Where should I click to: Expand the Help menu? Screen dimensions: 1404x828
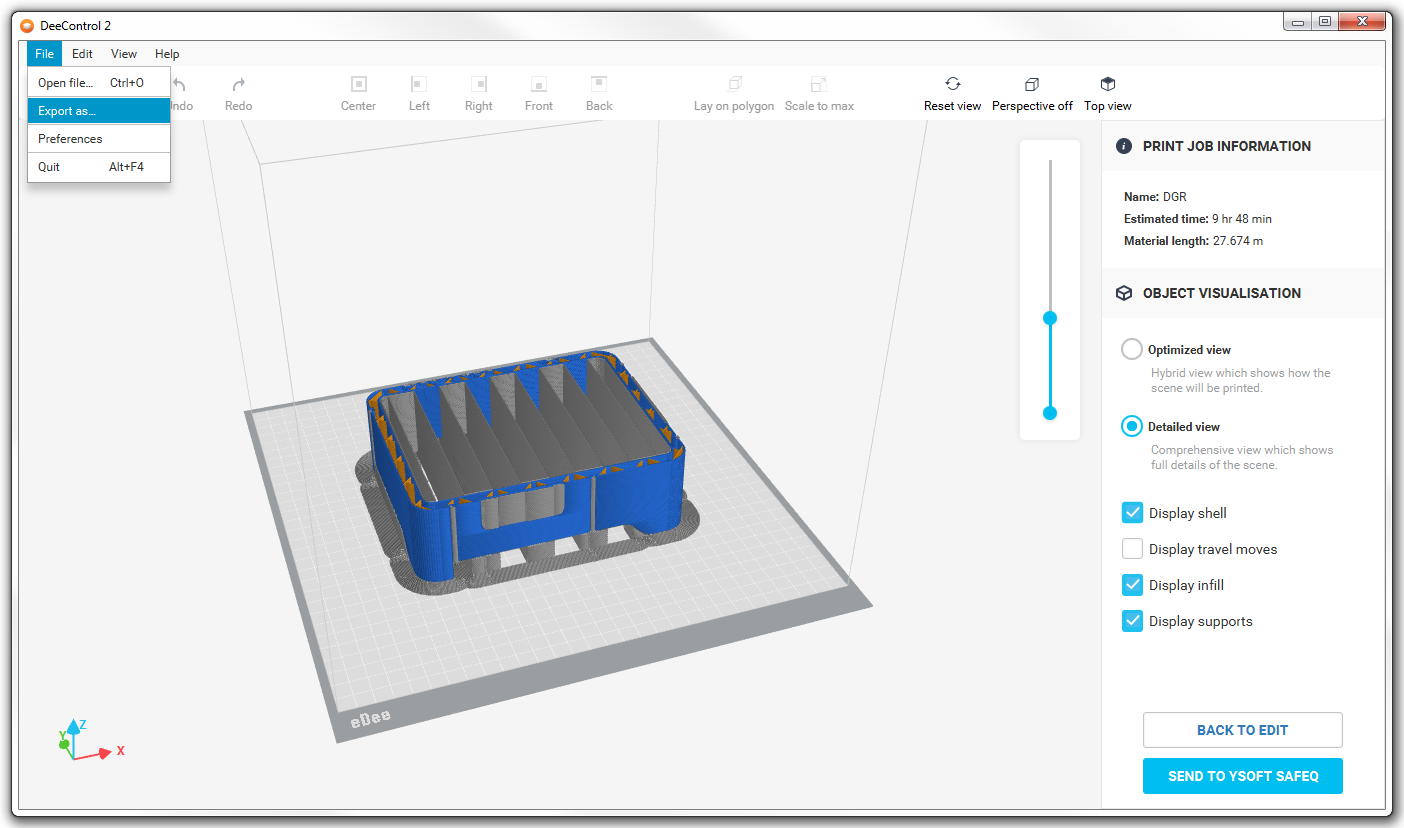167,54
